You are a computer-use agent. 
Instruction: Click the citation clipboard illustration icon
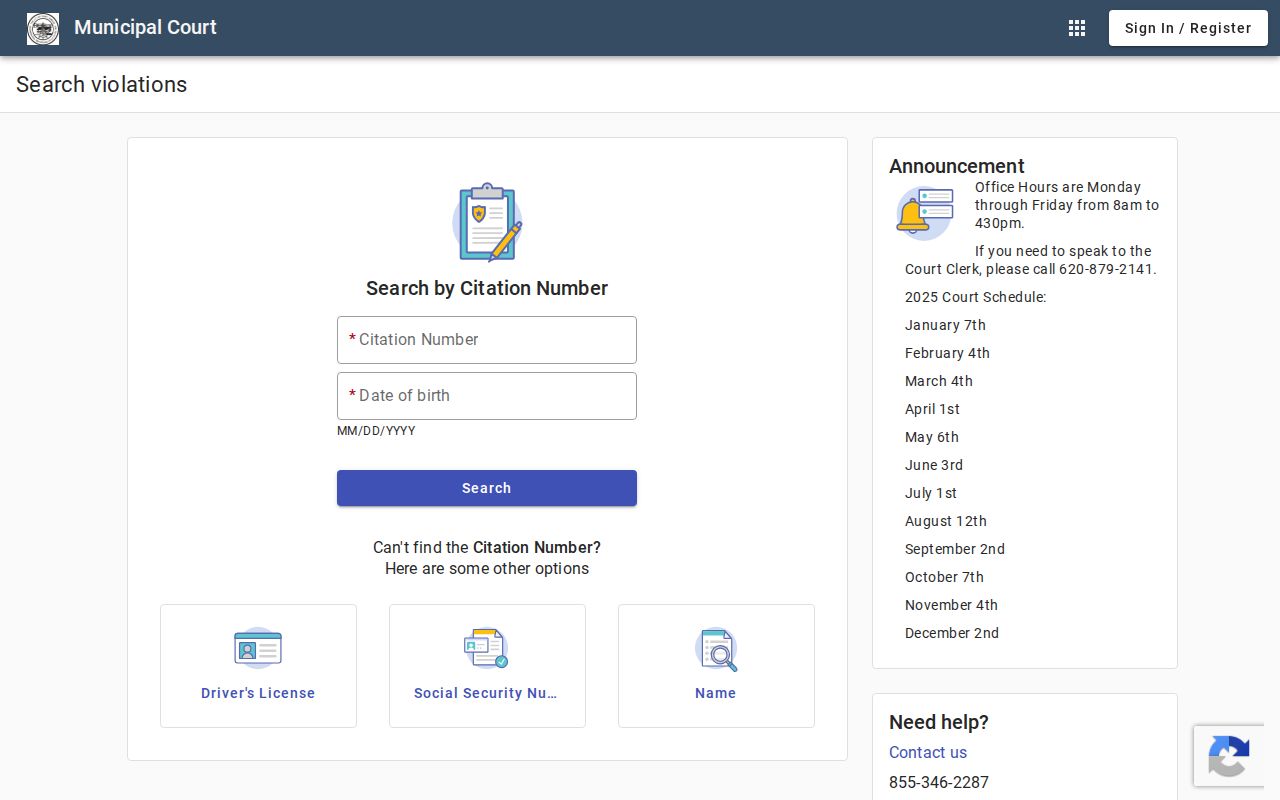(x=487, y=222)
